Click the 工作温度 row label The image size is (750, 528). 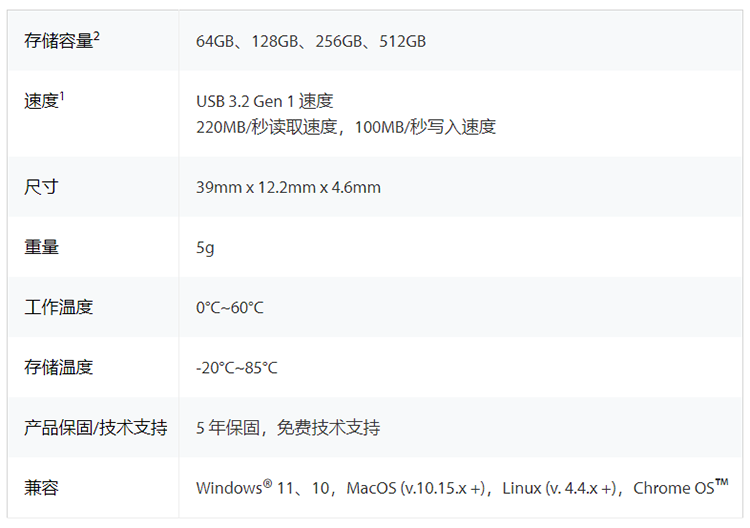point(58,307)
